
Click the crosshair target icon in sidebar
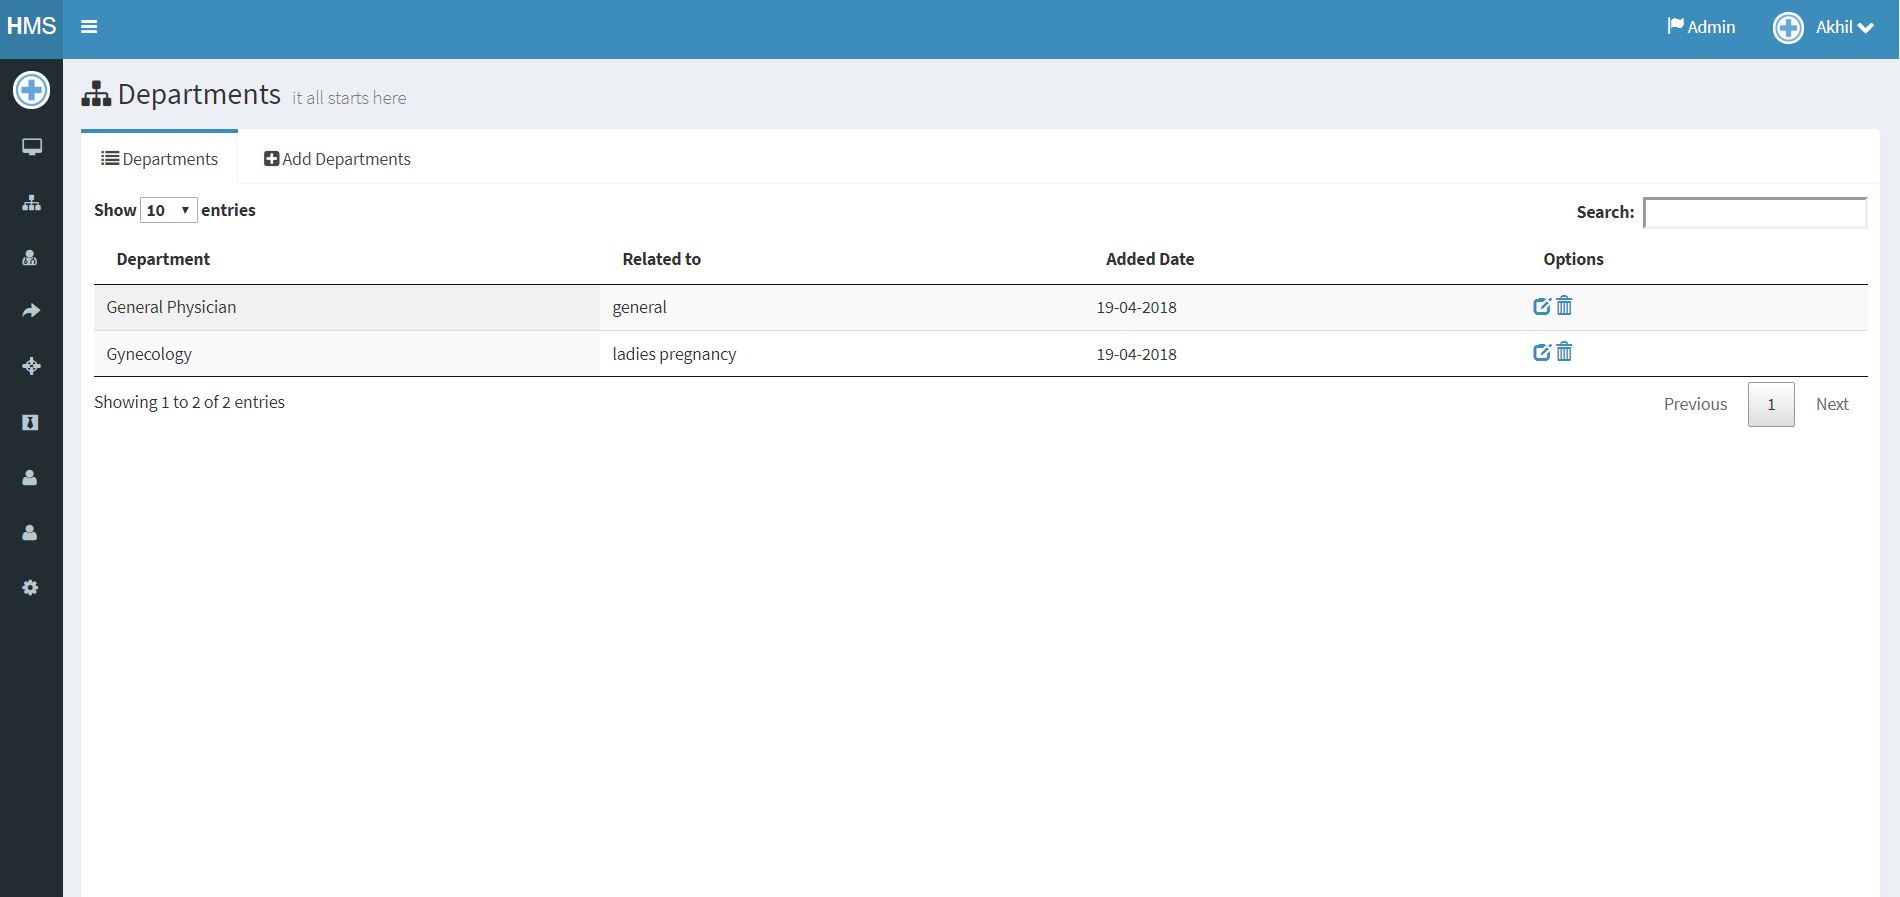(31, 366)
